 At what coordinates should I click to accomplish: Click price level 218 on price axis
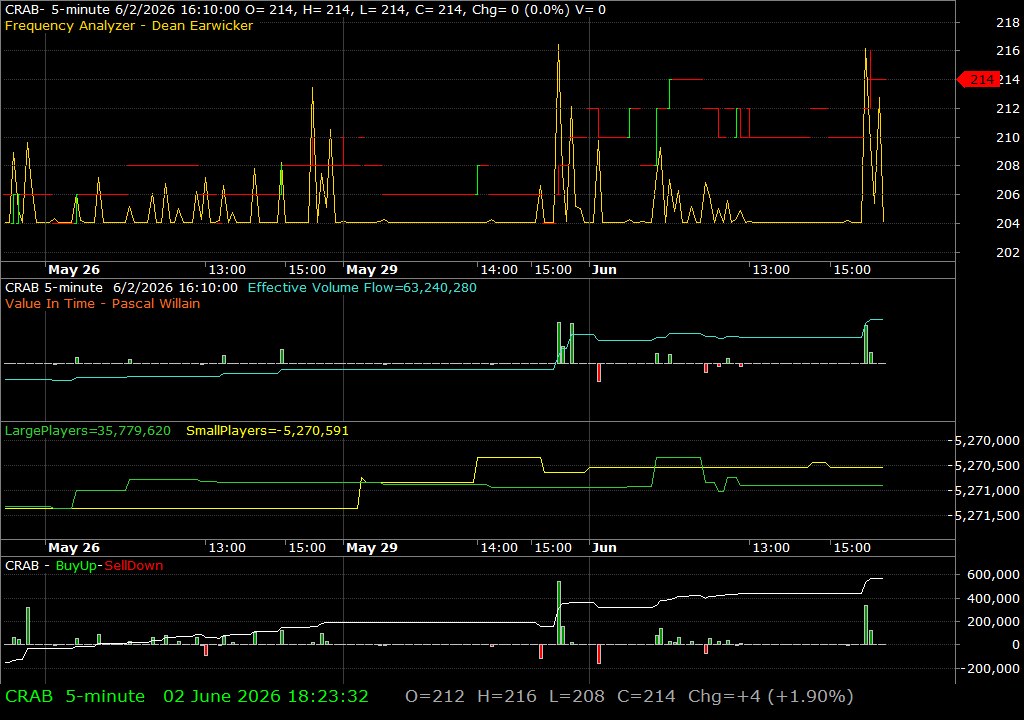[1008, 22]
